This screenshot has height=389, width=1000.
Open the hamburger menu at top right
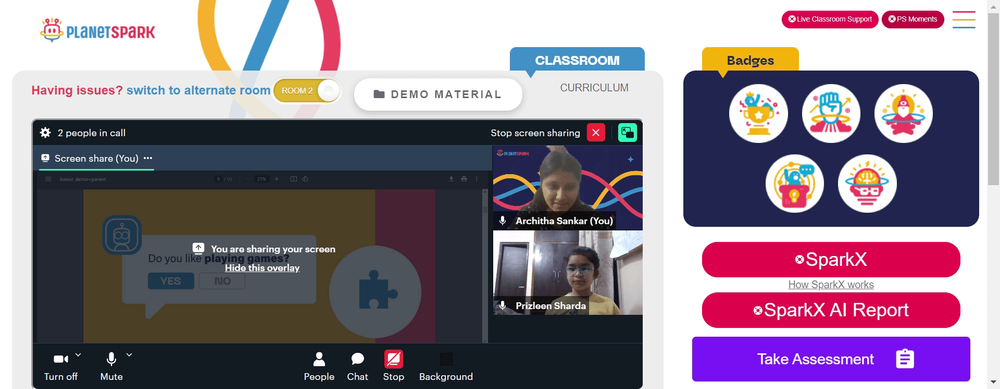pyautogui.click(x=964, y=20)
